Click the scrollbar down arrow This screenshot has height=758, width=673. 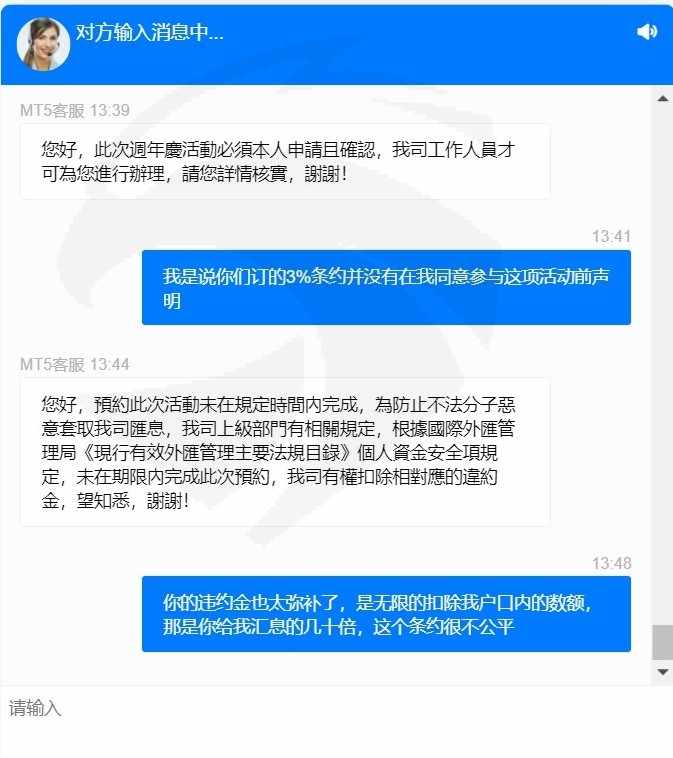pos(663,672)
